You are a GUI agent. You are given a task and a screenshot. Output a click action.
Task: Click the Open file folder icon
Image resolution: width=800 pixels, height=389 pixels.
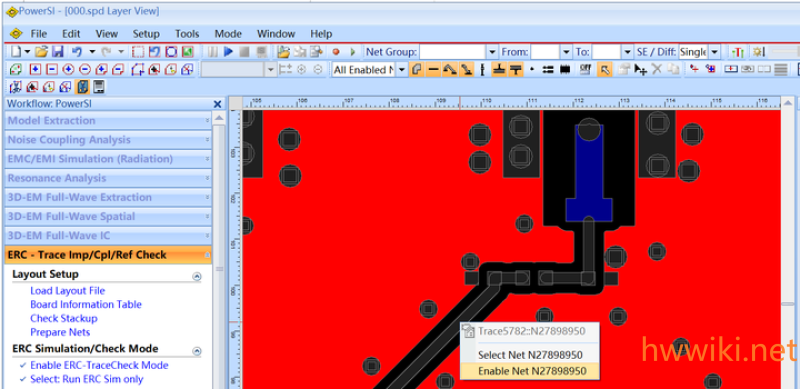42,52
